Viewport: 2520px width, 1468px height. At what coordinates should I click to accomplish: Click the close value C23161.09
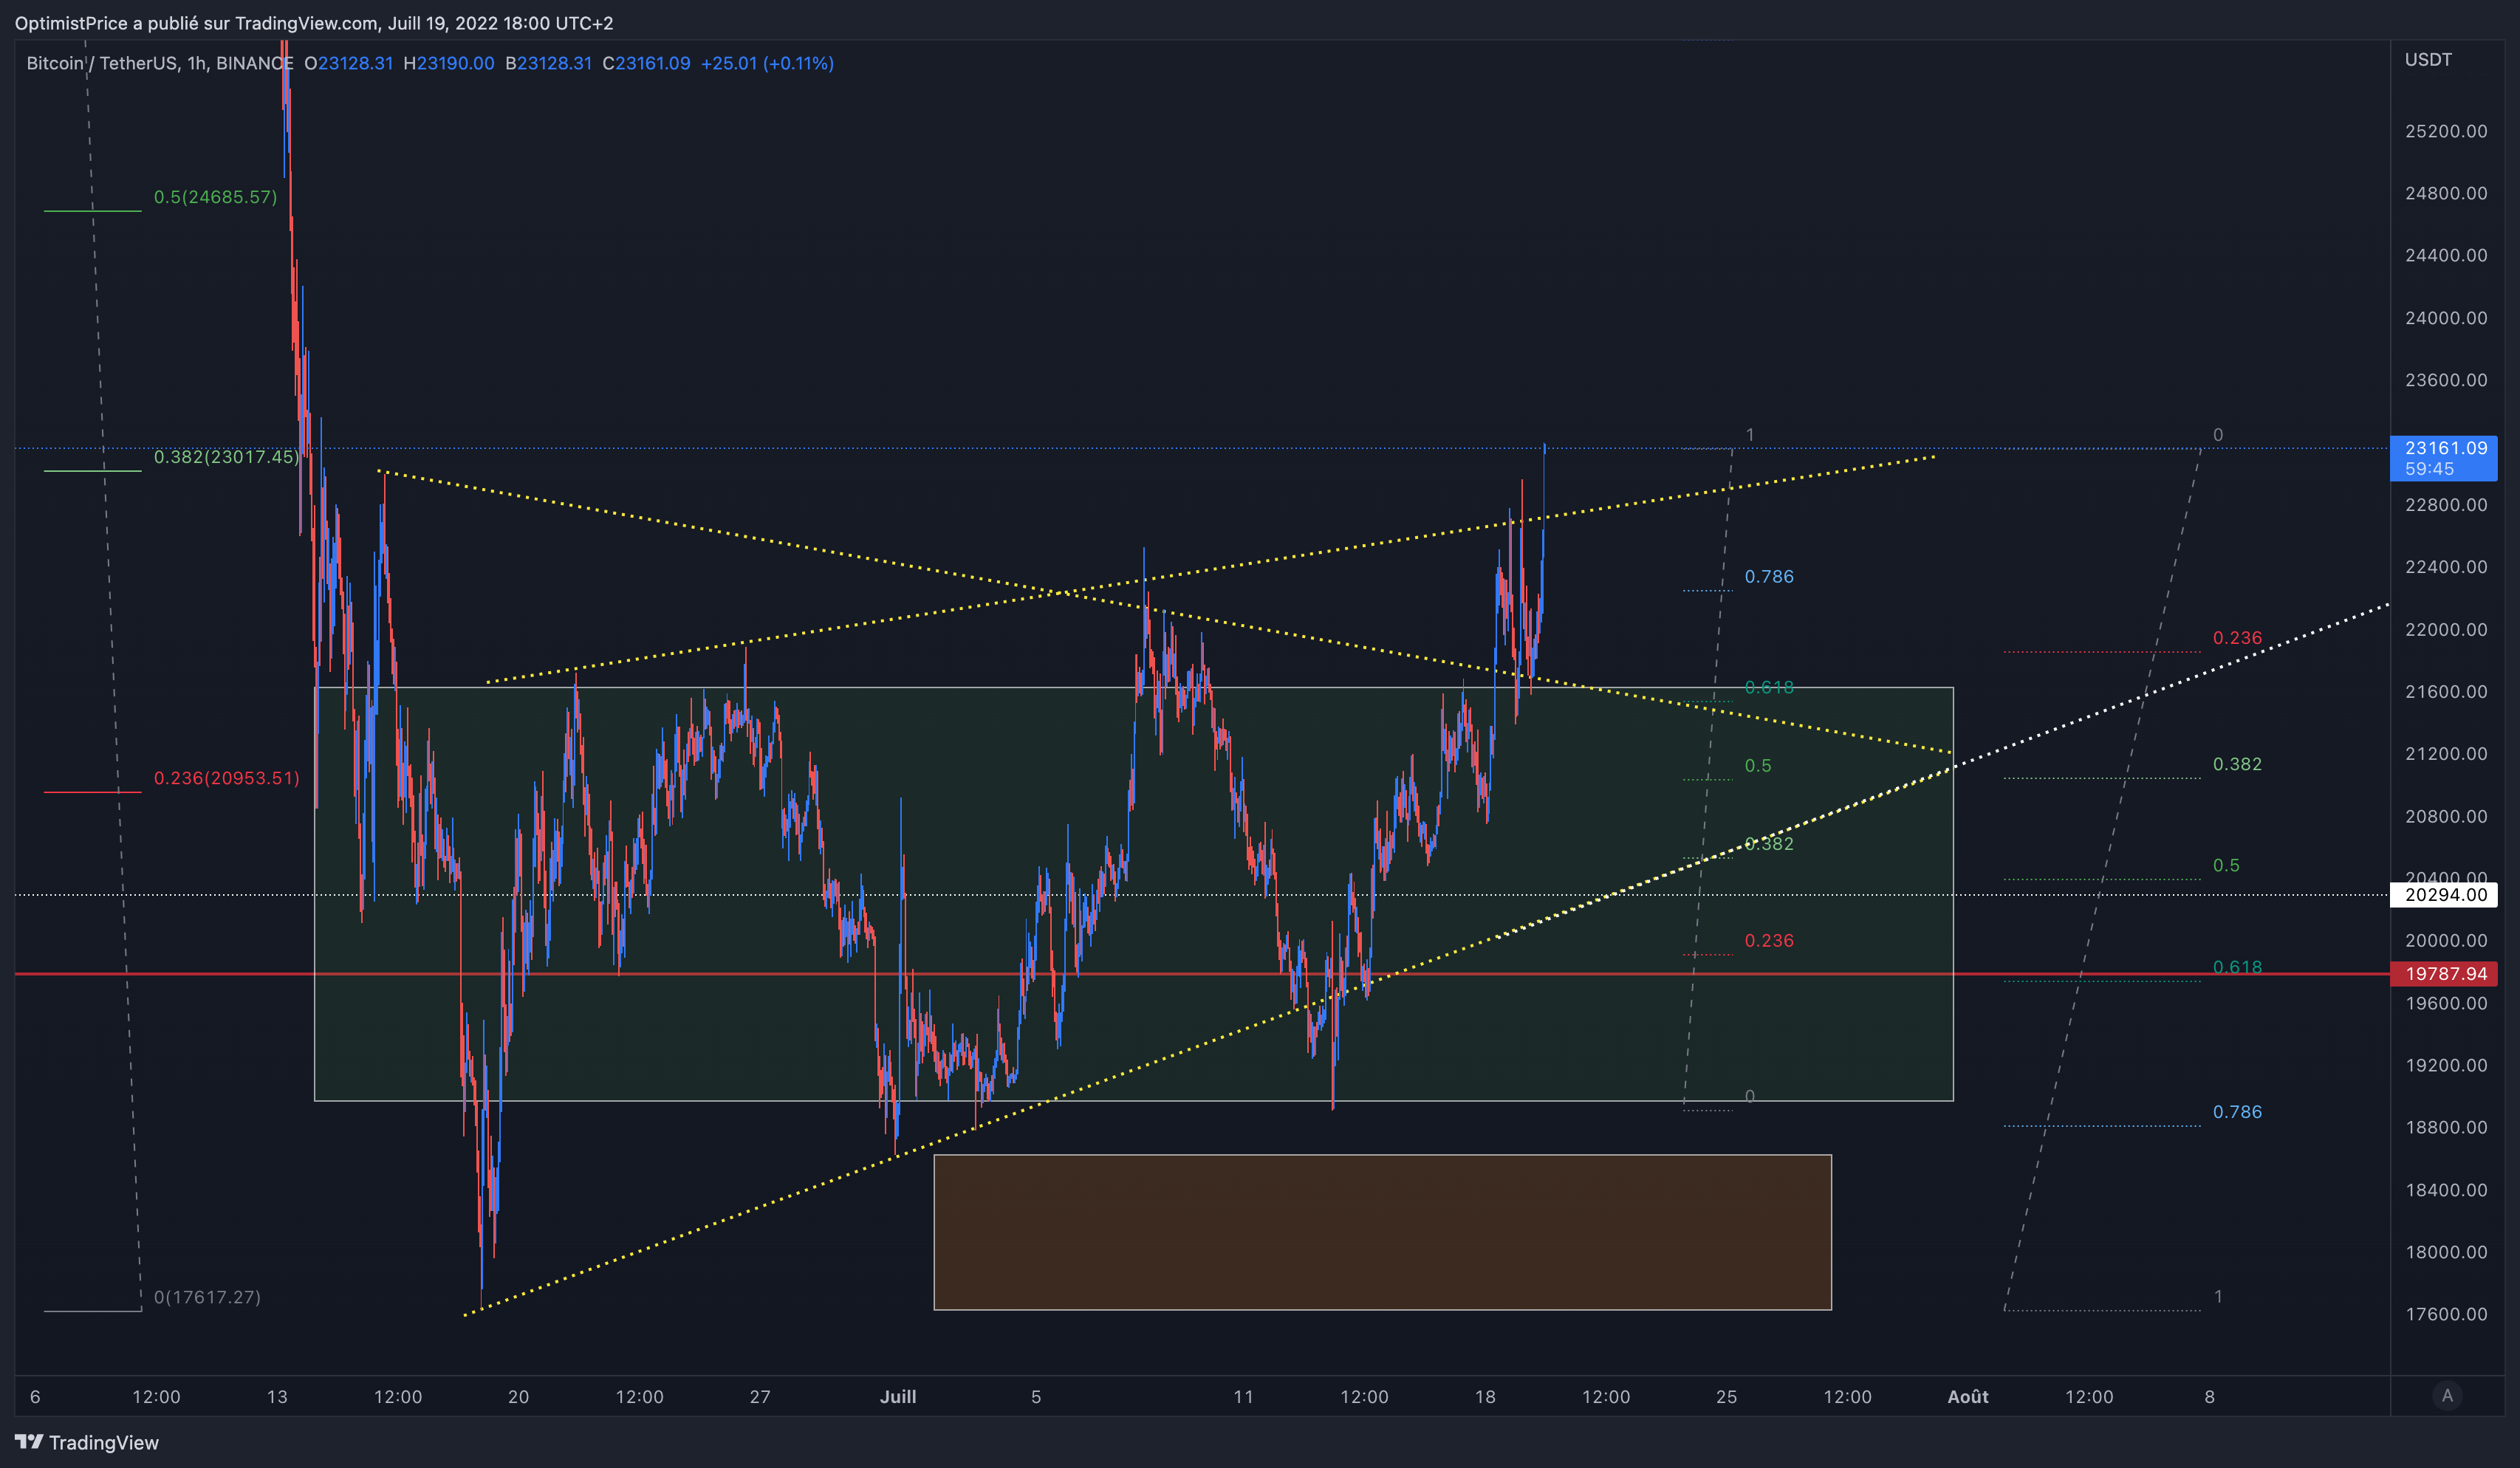pos(646,63)
